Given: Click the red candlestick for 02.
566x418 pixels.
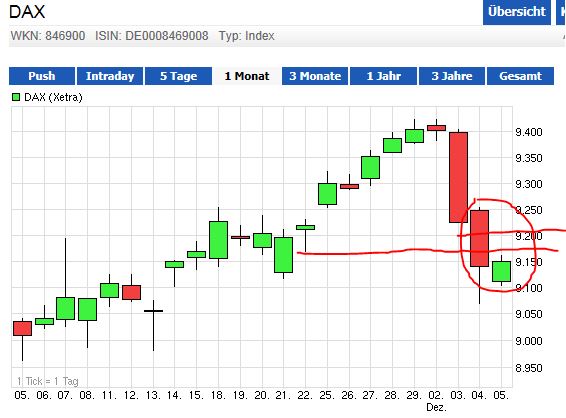Looking at the screenshot, I should (436, 128).
